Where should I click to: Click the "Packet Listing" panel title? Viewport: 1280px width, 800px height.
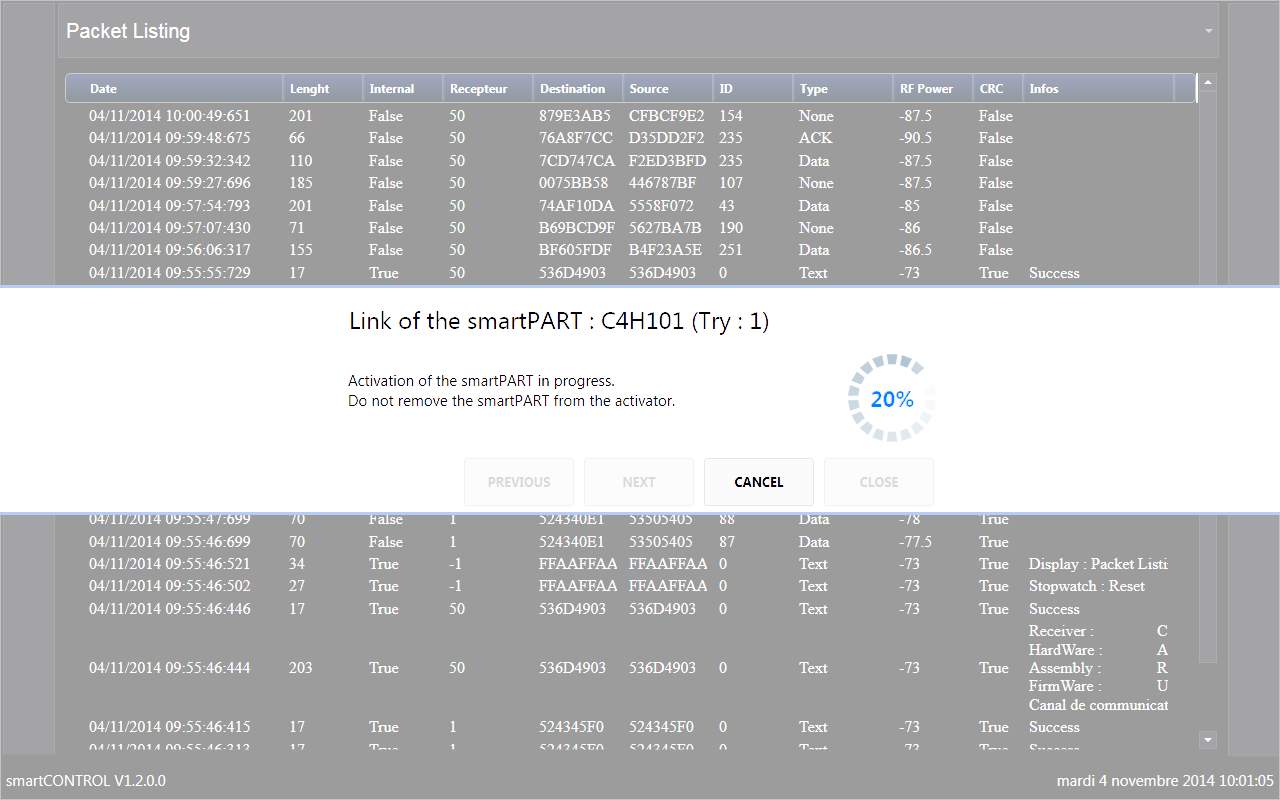128,31
